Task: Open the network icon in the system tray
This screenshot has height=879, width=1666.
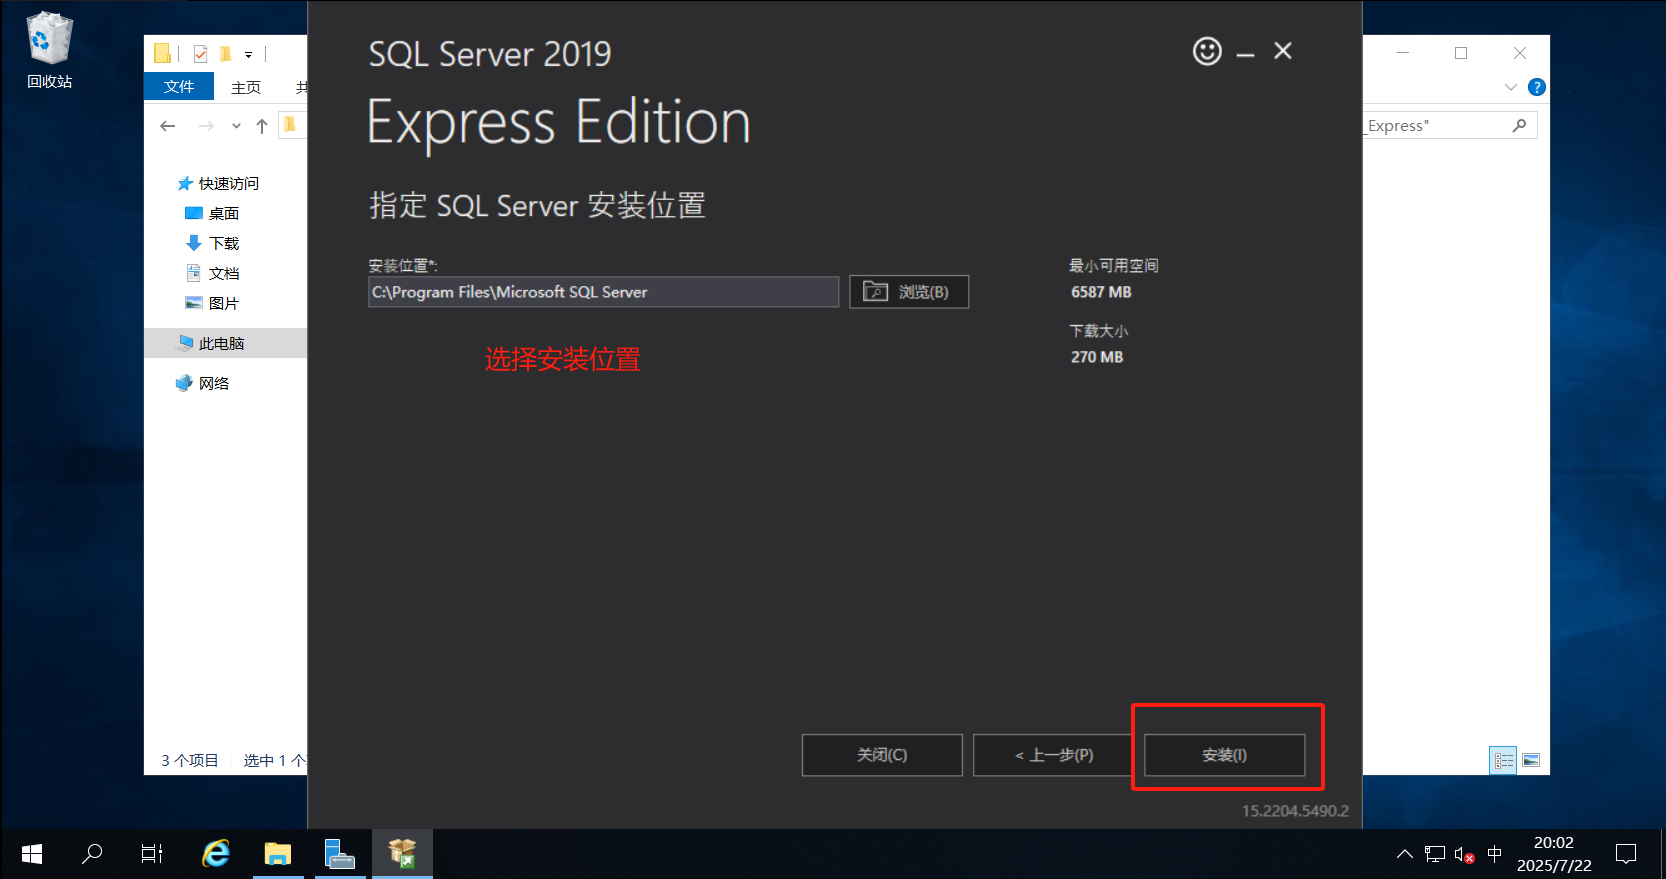Action: click(x=1435, y=854)
